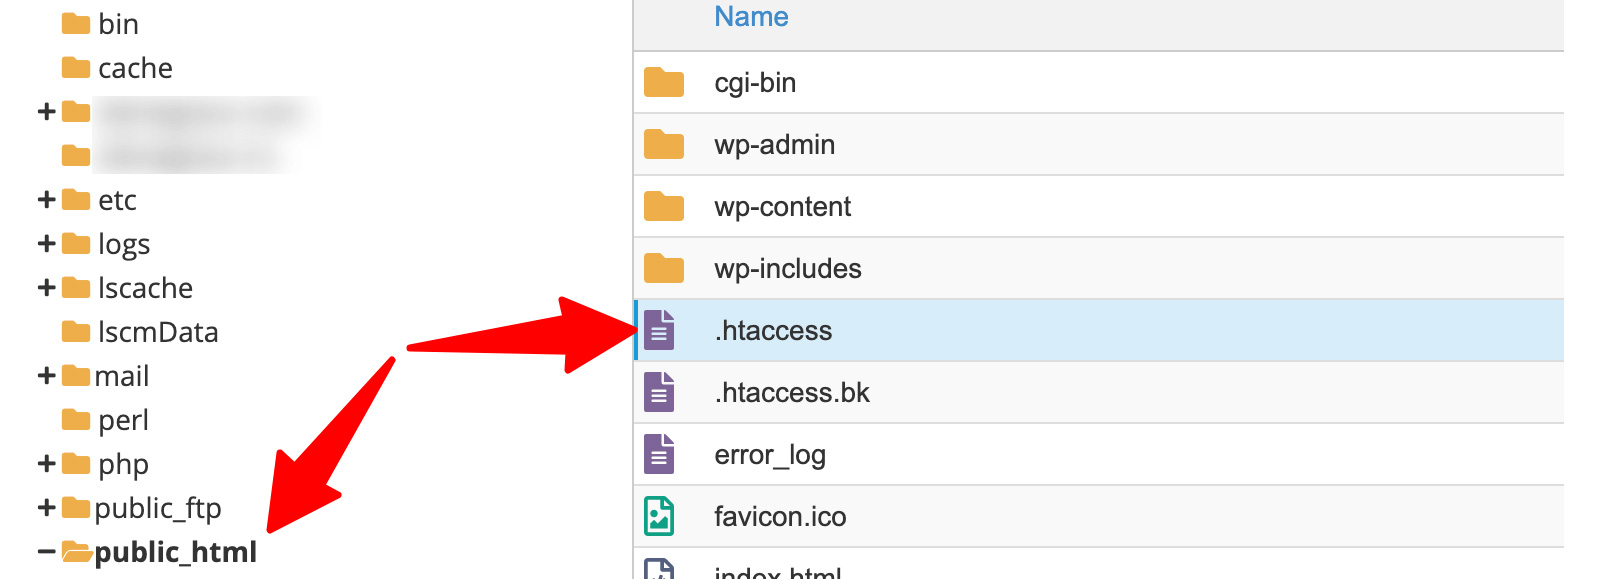Click the cgi-bin folder icon
Viewport: 1600px width, 579px height.
663,83
